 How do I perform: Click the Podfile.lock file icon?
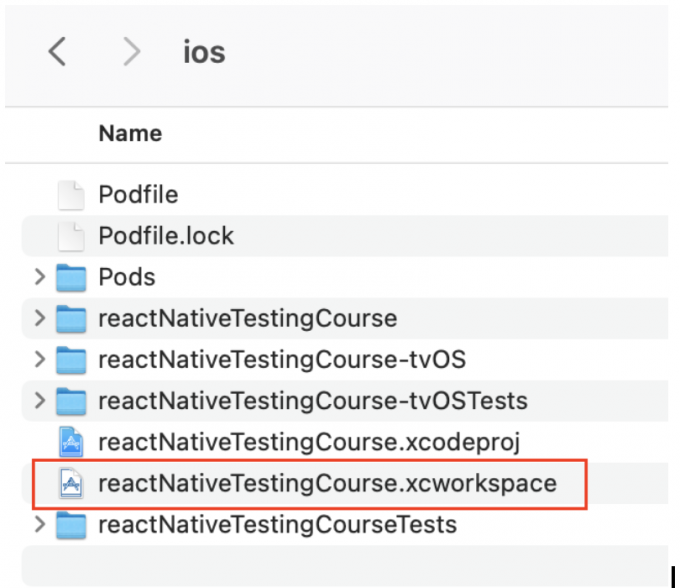point(71,236)
